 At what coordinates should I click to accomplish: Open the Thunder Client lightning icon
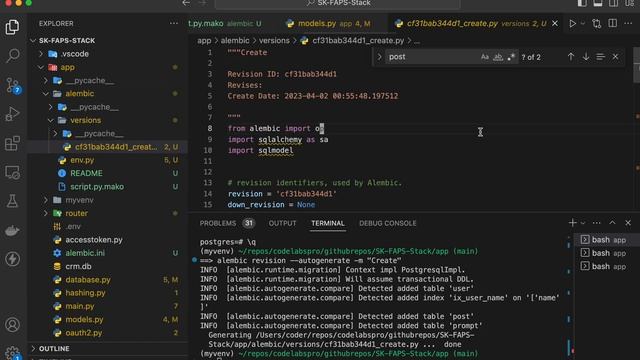(12, 259)
